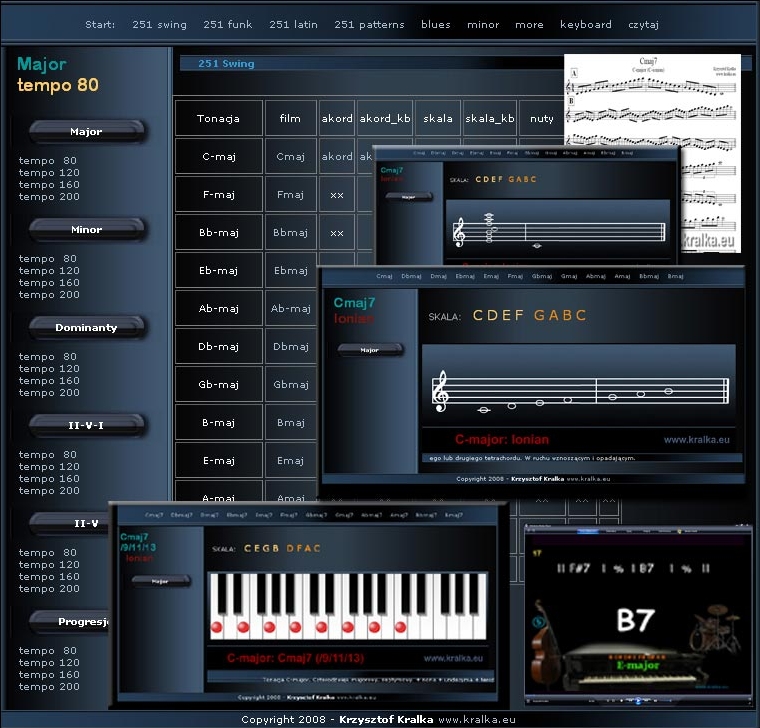Select tempo 80 under Minor
Viewport: 760px width, 728px height.
click(48, 258)
